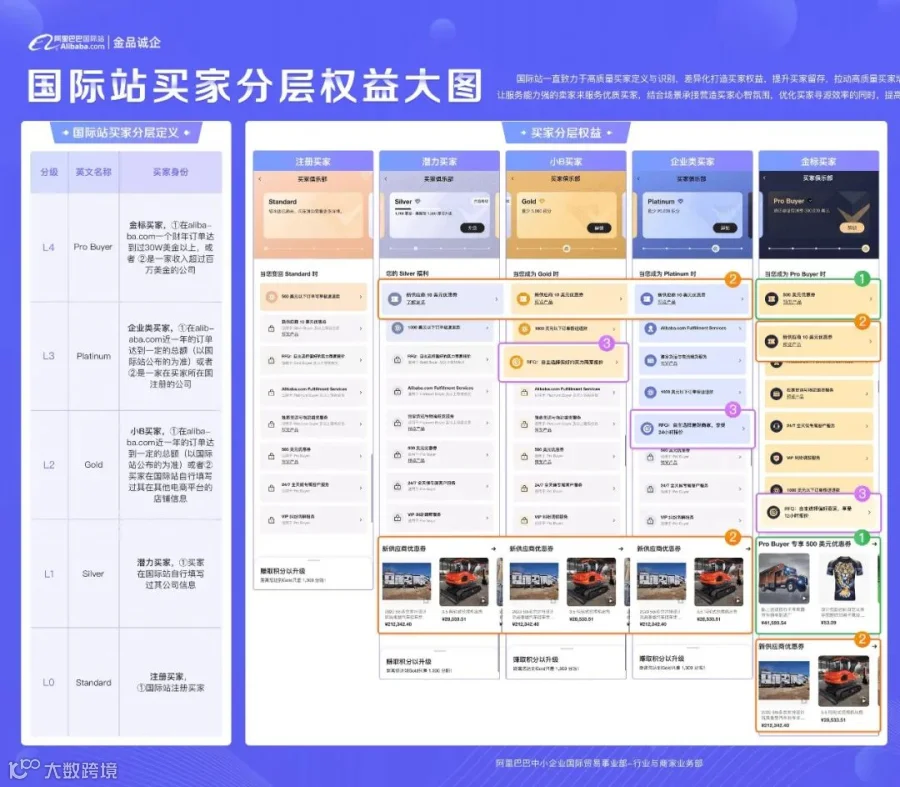Click the arrow next to Gold's 新供应商优惠券 heading
The width and height of the screenshot is (900, 787).
coord(620,549)
